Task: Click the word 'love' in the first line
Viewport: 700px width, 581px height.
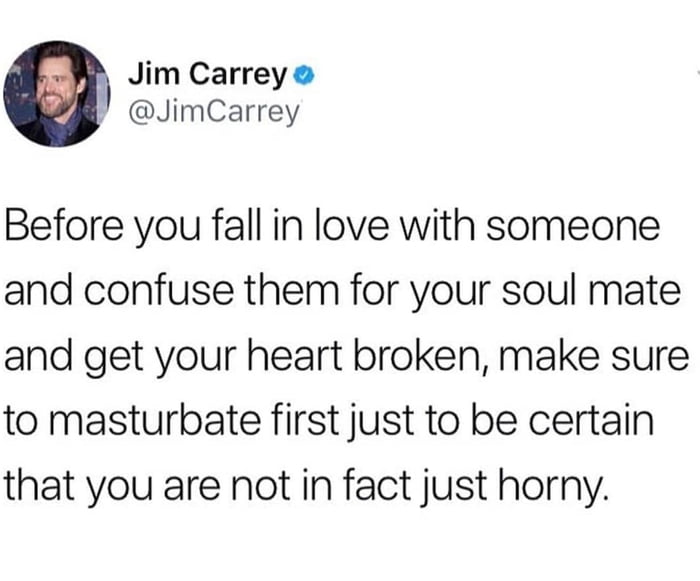Action: tap(352, 225)
